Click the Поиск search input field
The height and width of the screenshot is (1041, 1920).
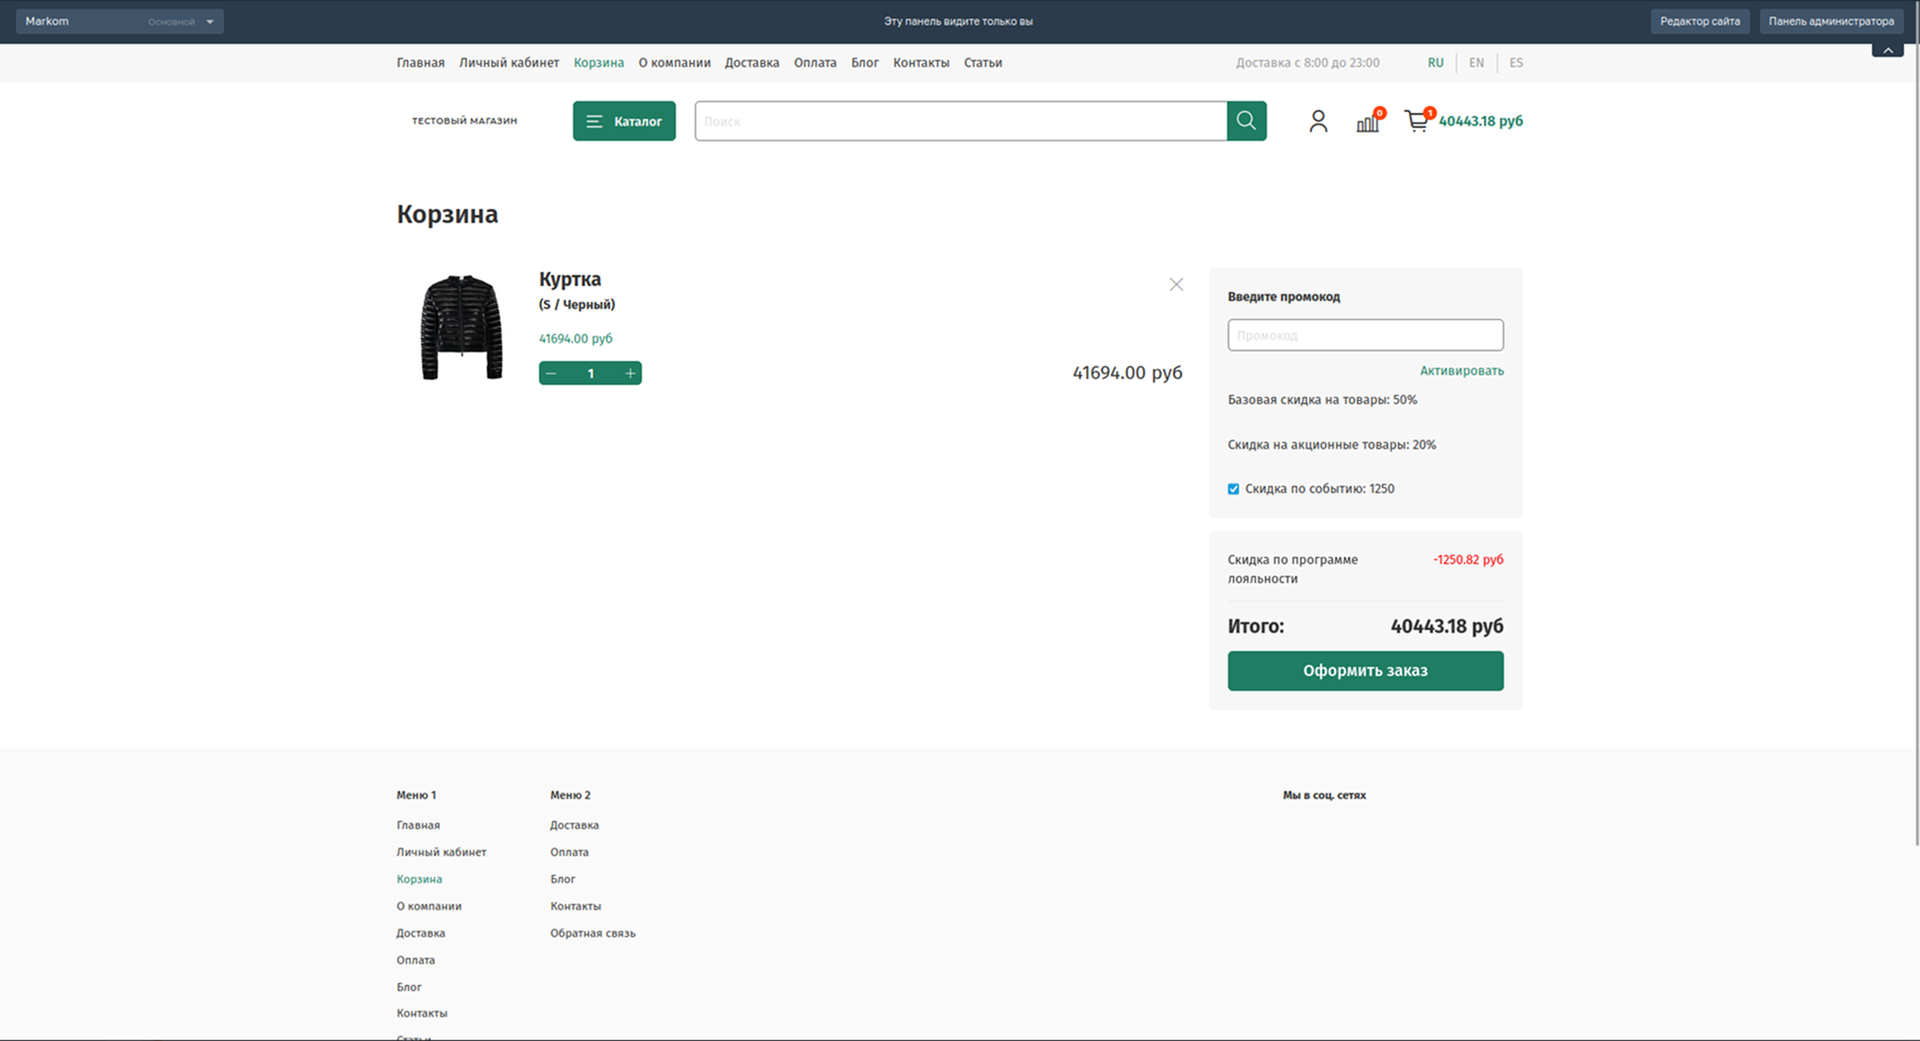click(x=960, y=121)
